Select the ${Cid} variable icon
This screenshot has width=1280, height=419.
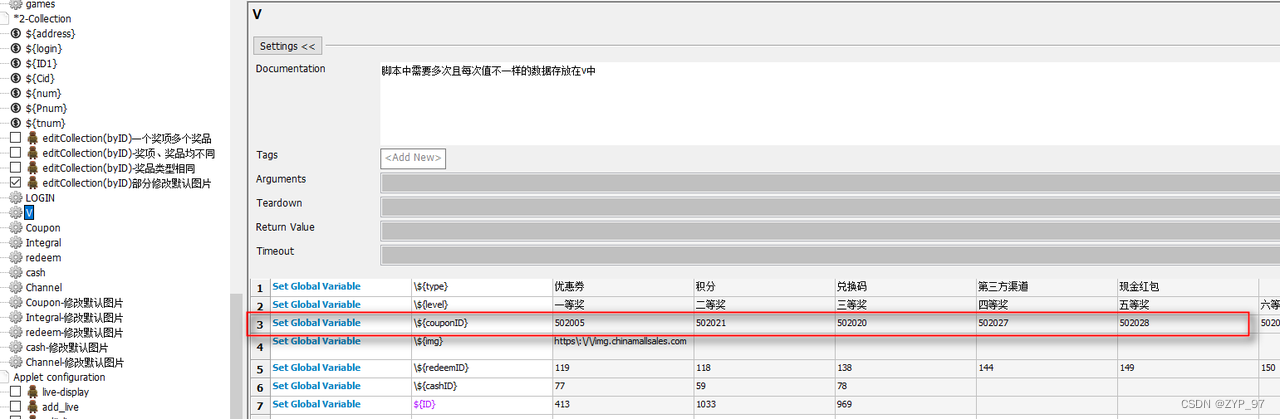click(x=16, y=78)
